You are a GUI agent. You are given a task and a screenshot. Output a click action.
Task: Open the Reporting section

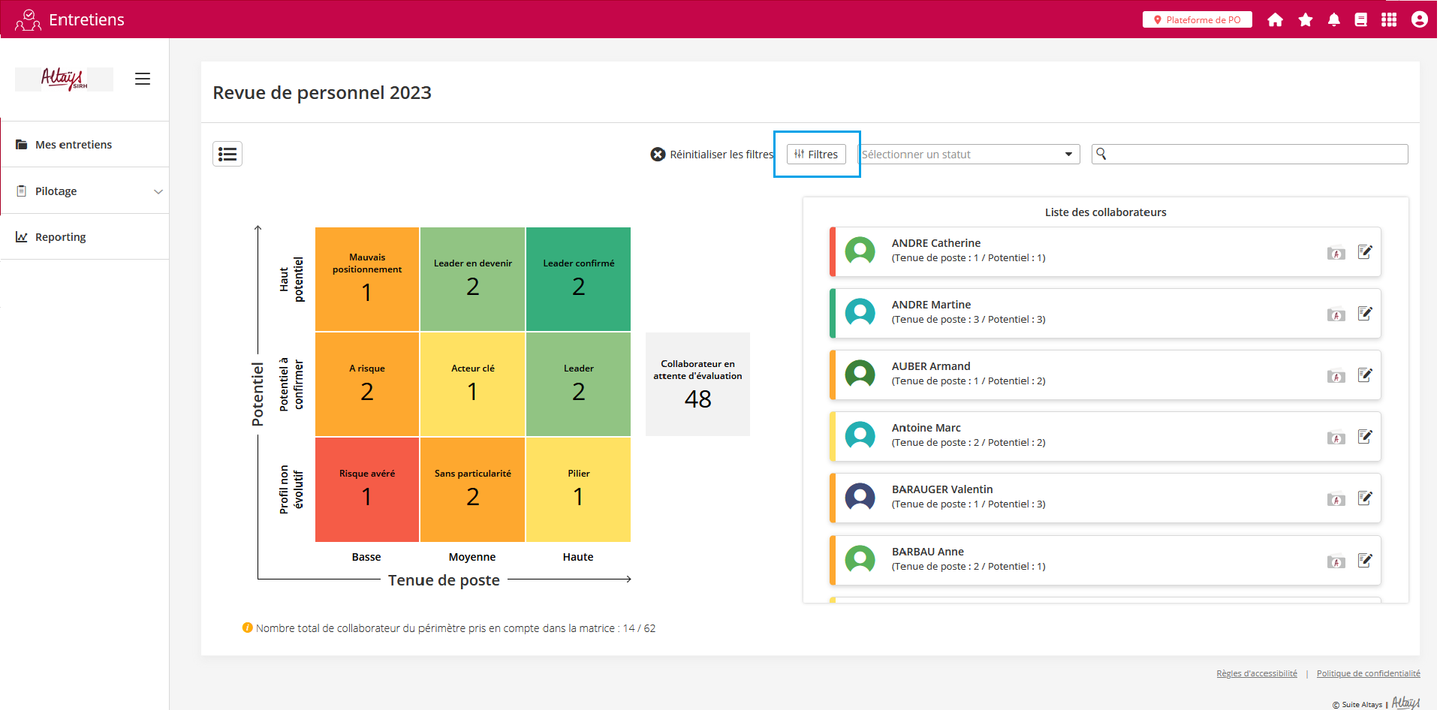click(x=60, y=237)
